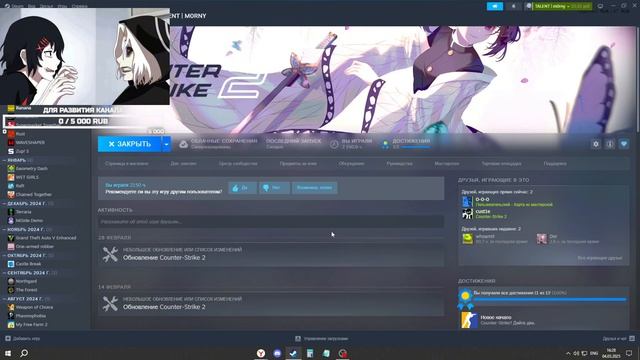Open the Торговая площадка tab
The width and height of the screenshot is (640, 360).
click(x=501, y=164)
